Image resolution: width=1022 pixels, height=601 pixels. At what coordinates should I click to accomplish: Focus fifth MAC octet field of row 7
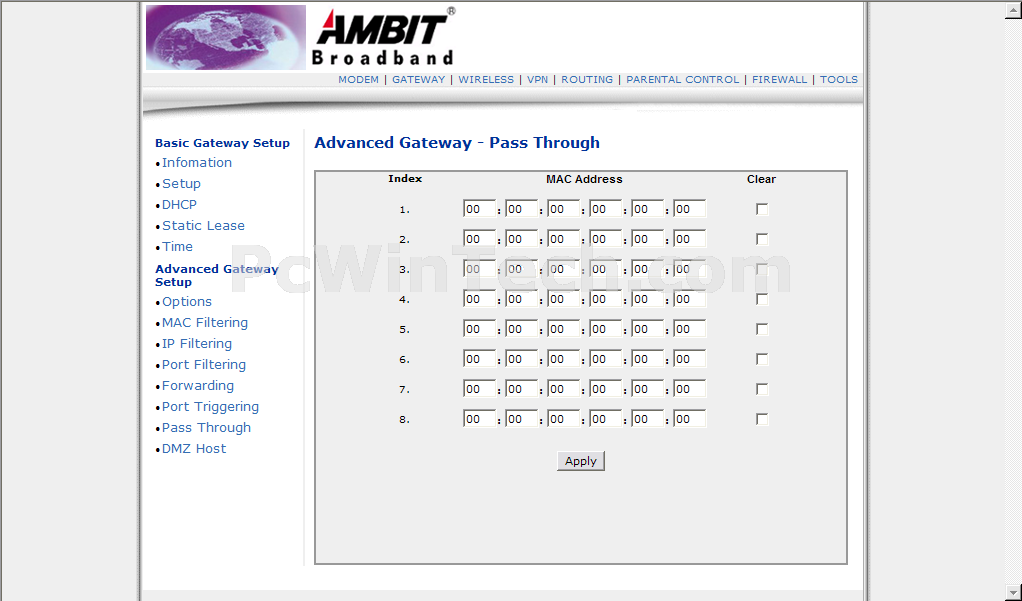pyautogui.click(x=647, y=389)
